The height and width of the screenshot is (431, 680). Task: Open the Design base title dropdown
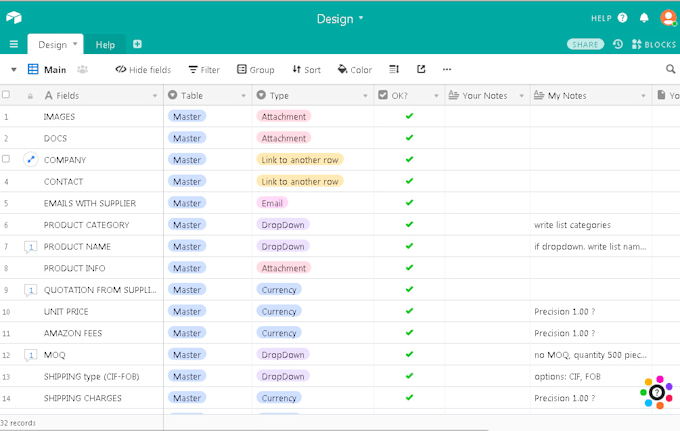point(340,18)
